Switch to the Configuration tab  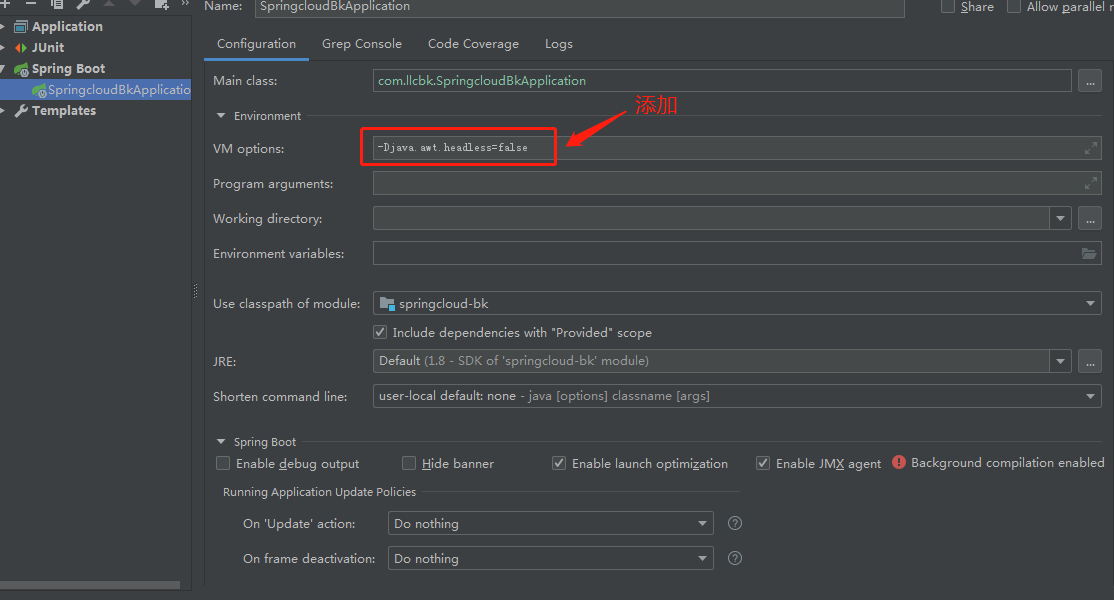(x=256, y=44)
